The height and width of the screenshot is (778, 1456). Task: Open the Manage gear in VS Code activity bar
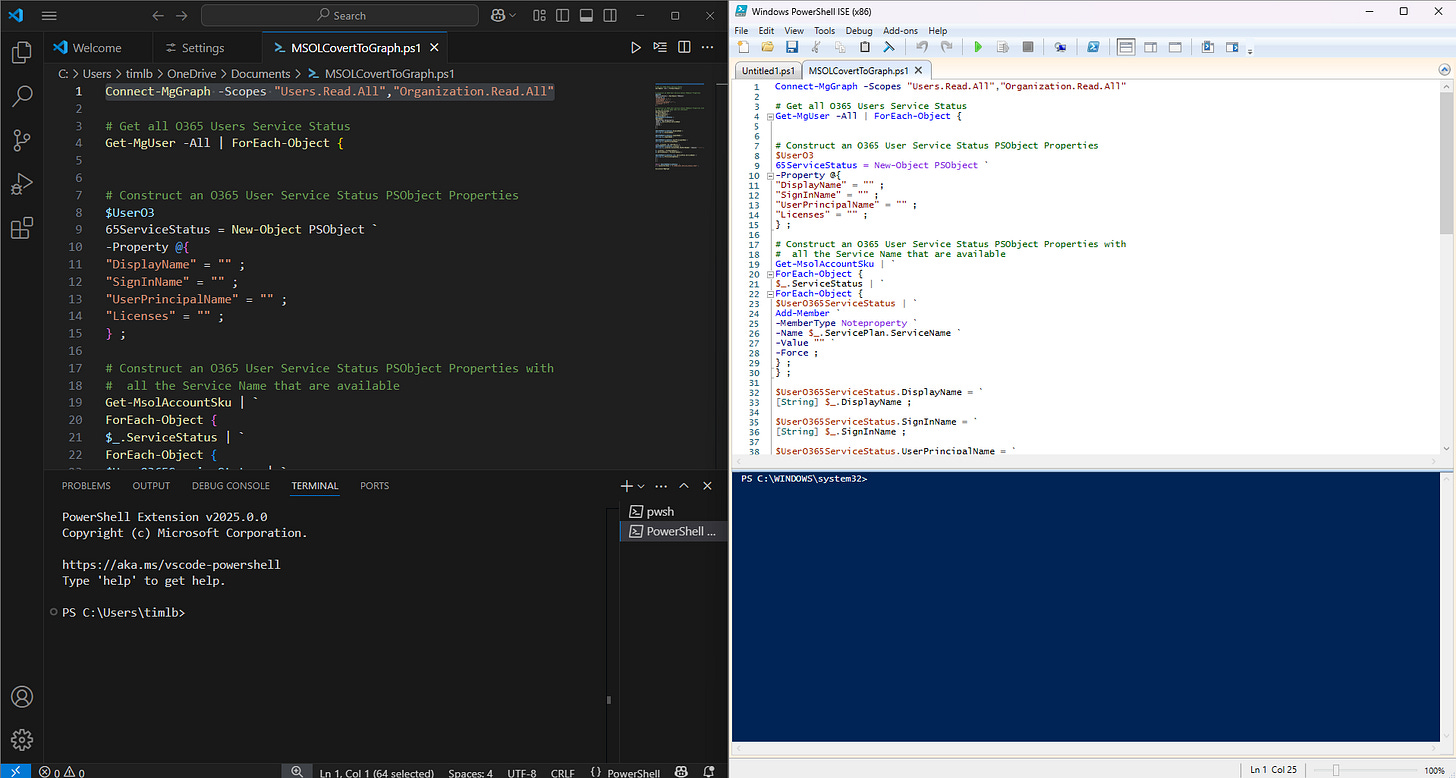(21, 741)
